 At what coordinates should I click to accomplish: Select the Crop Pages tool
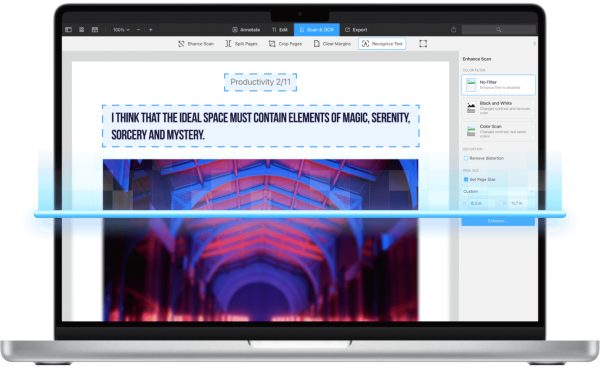(285, 44)
